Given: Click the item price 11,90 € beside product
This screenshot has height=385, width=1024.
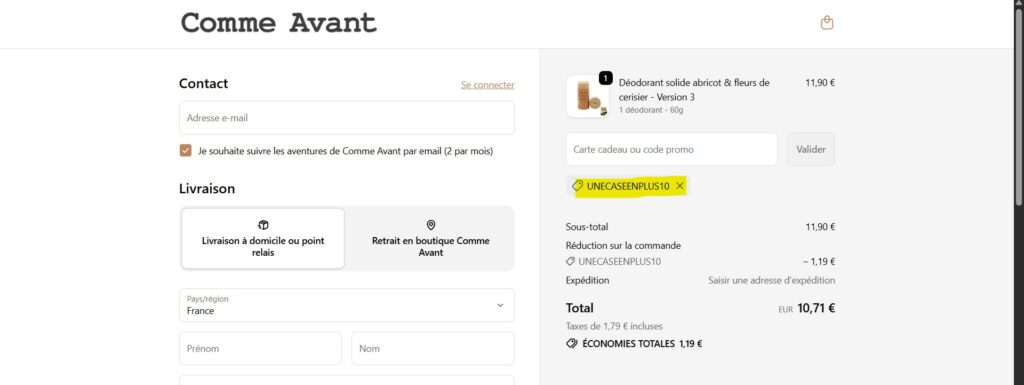Looking at the screenshot, I should 820,83.
